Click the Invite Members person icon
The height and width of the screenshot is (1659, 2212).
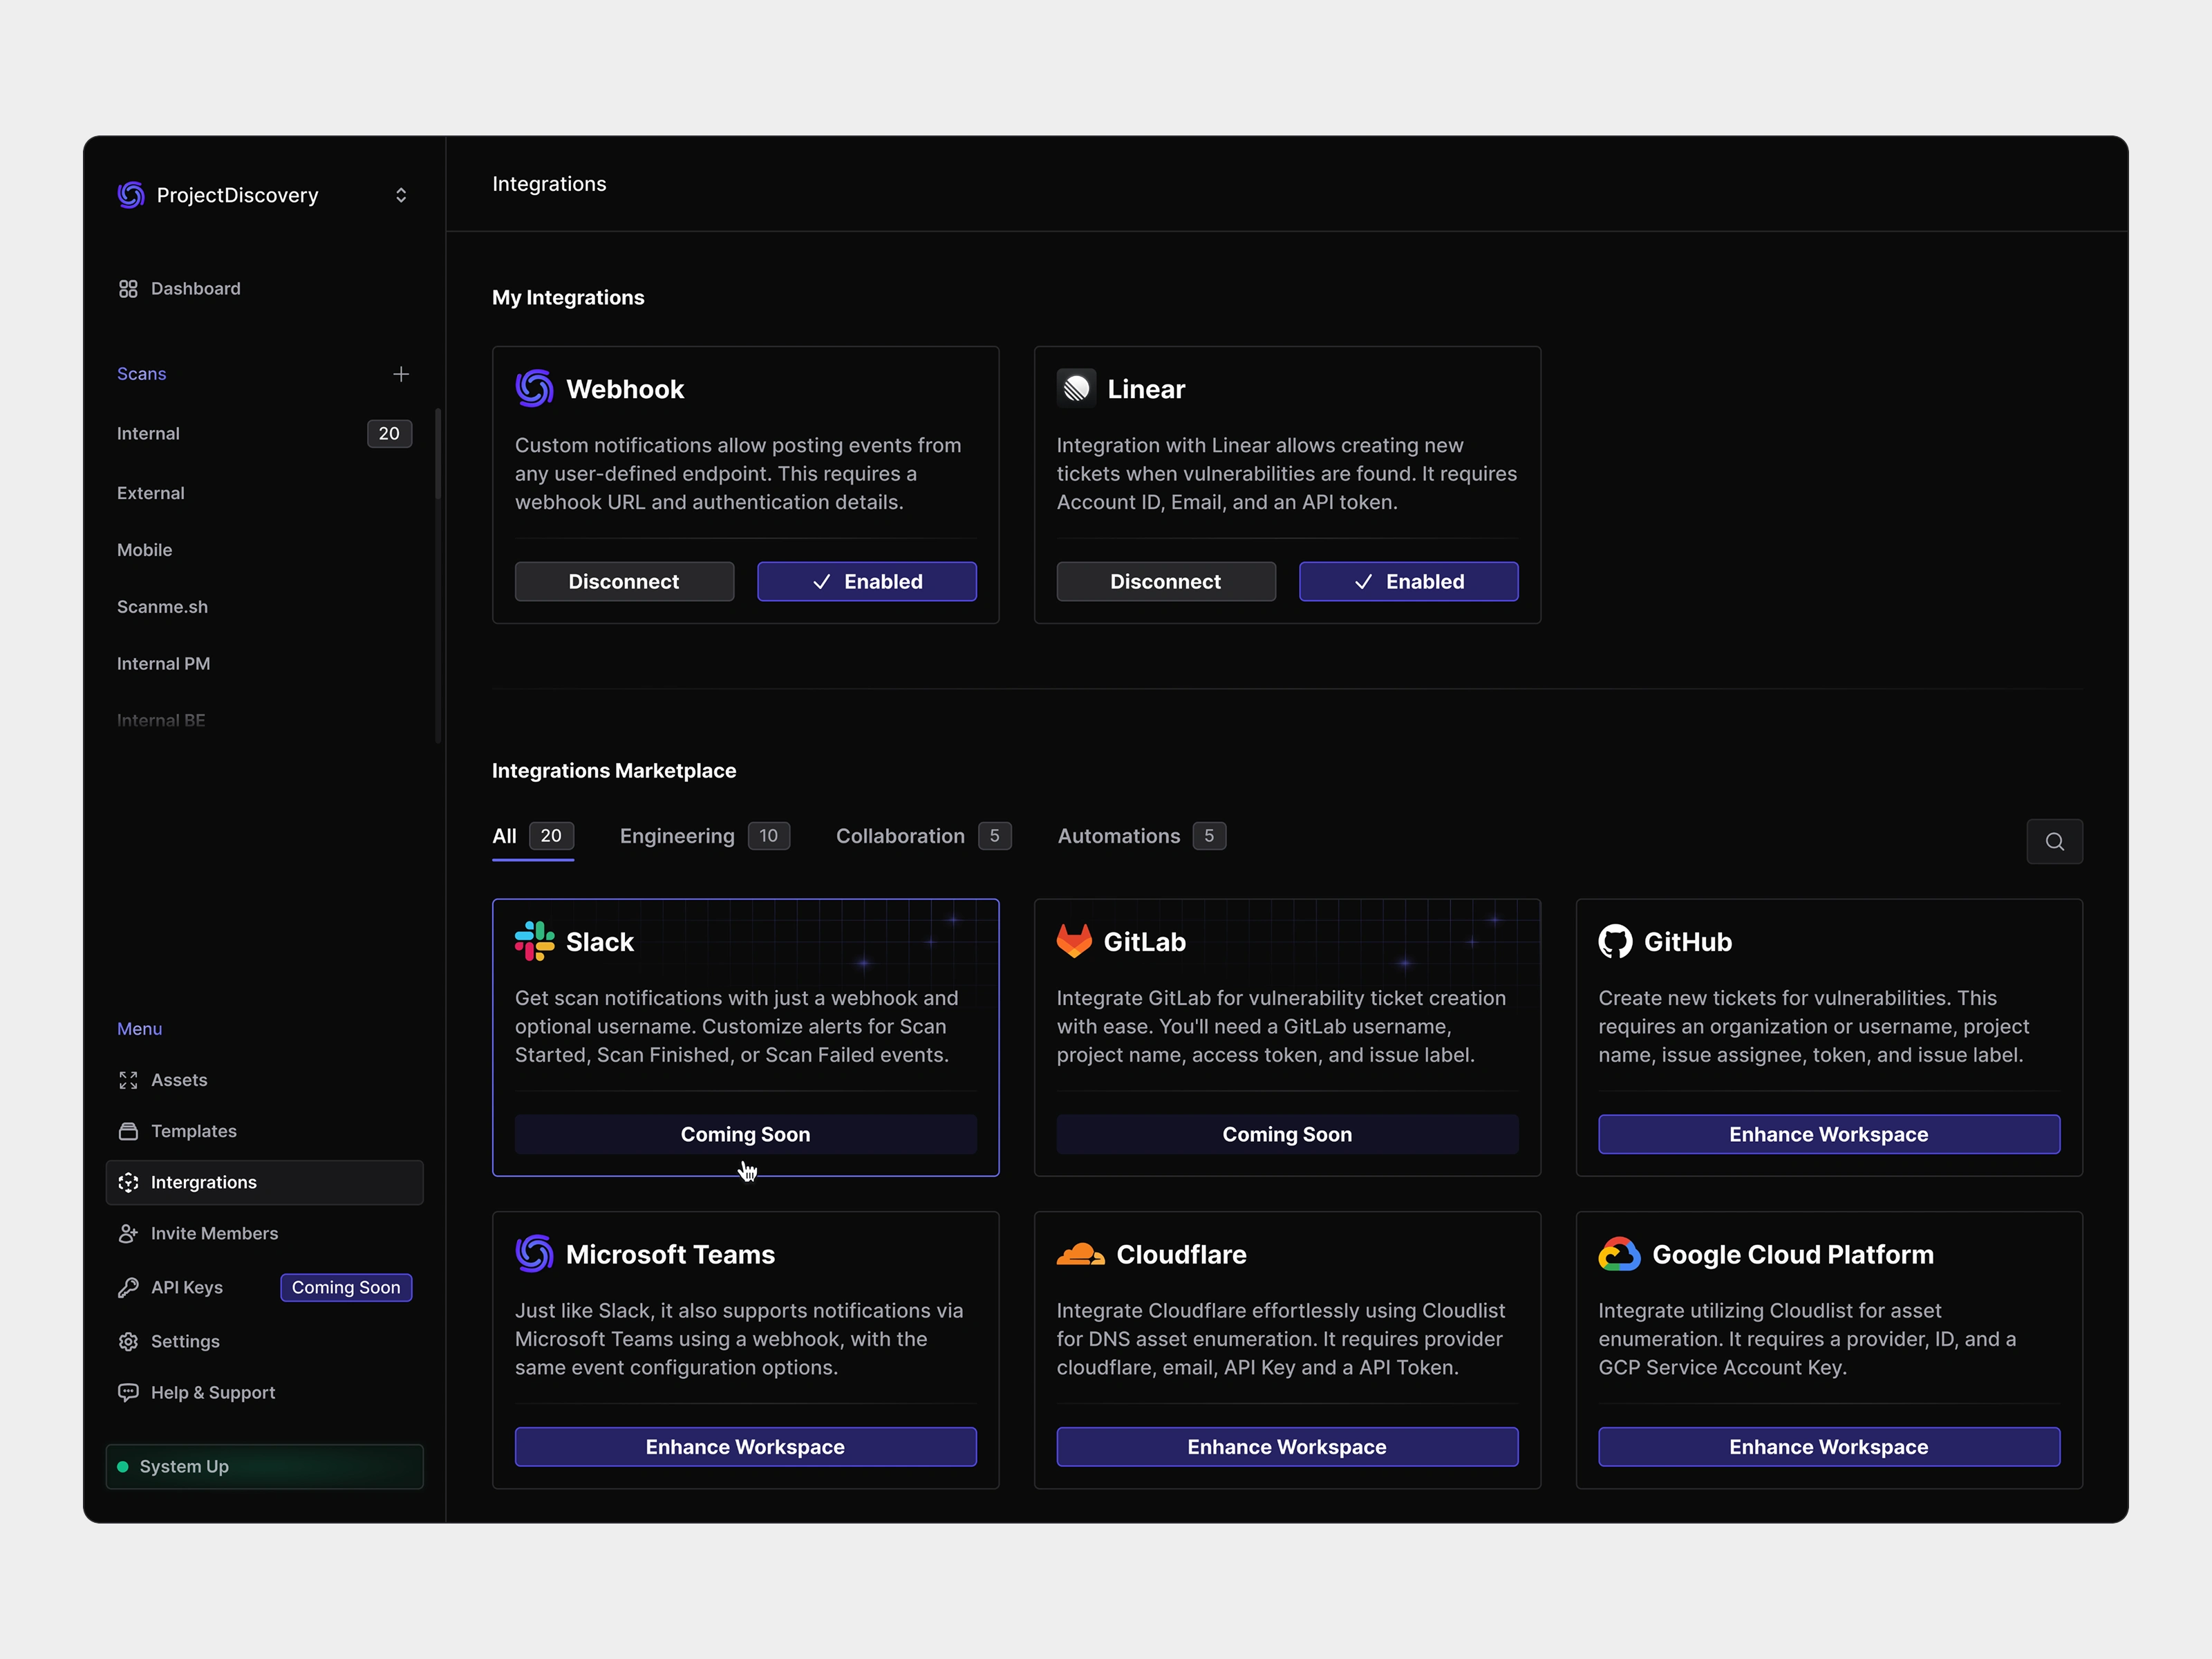(x=128, y=1234)
